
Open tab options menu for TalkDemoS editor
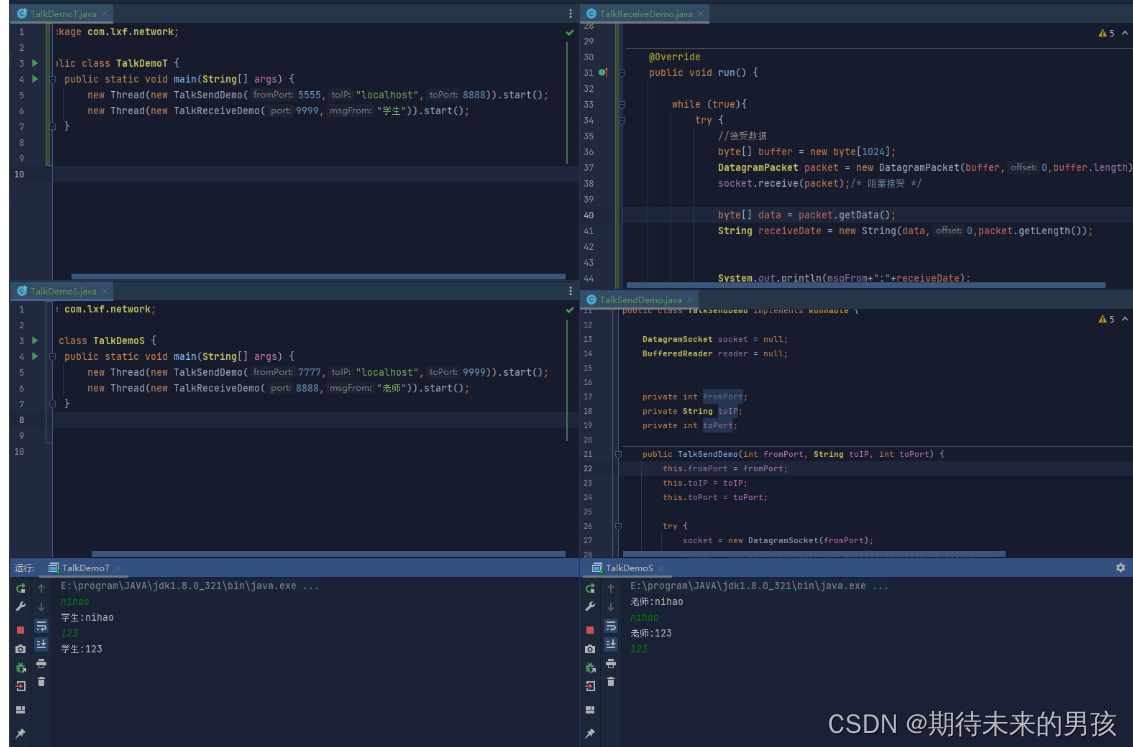(570, 291)
